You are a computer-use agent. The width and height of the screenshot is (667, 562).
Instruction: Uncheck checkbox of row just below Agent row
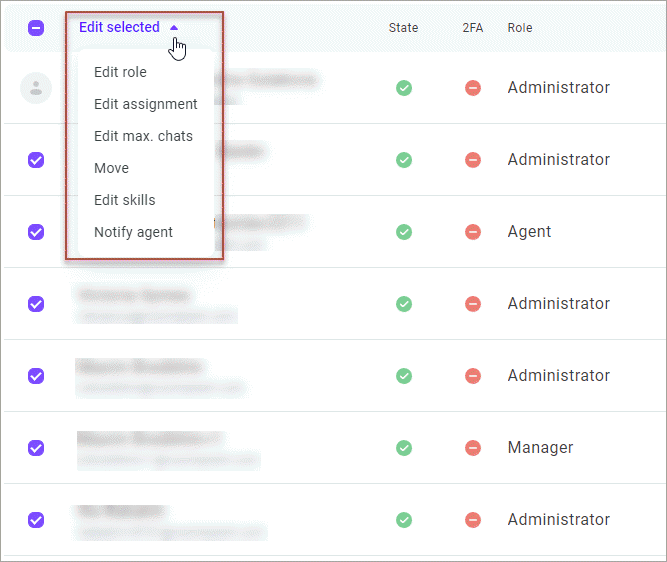pos(36,304)
